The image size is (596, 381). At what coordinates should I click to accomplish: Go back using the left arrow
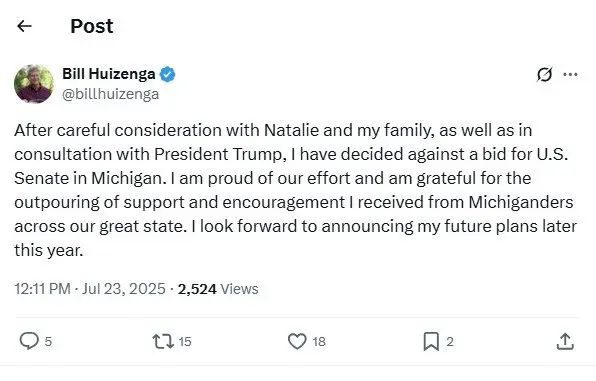click(x=24, y=26)
